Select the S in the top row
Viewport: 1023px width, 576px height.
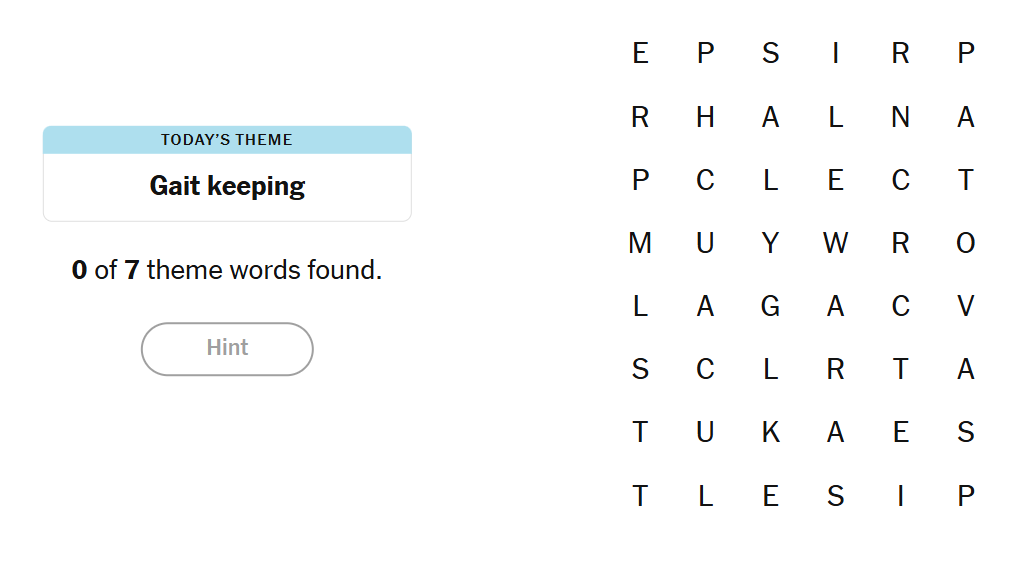[x=770, y=53]
